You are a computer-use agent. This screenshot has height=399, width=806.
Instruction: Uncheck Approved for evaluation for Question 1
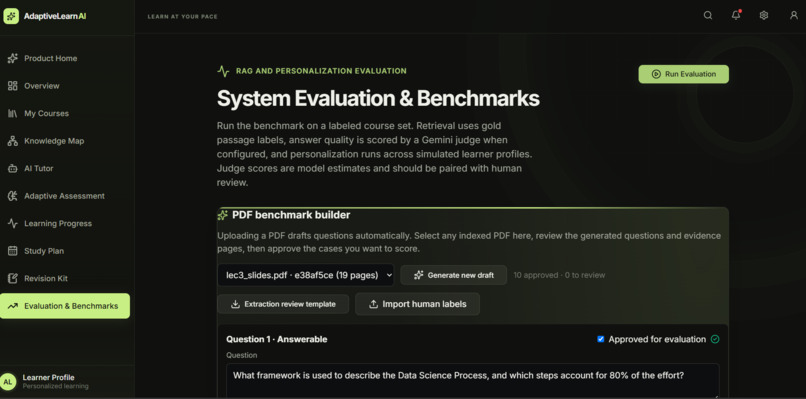pyautogui.click(x=600, y=339)
